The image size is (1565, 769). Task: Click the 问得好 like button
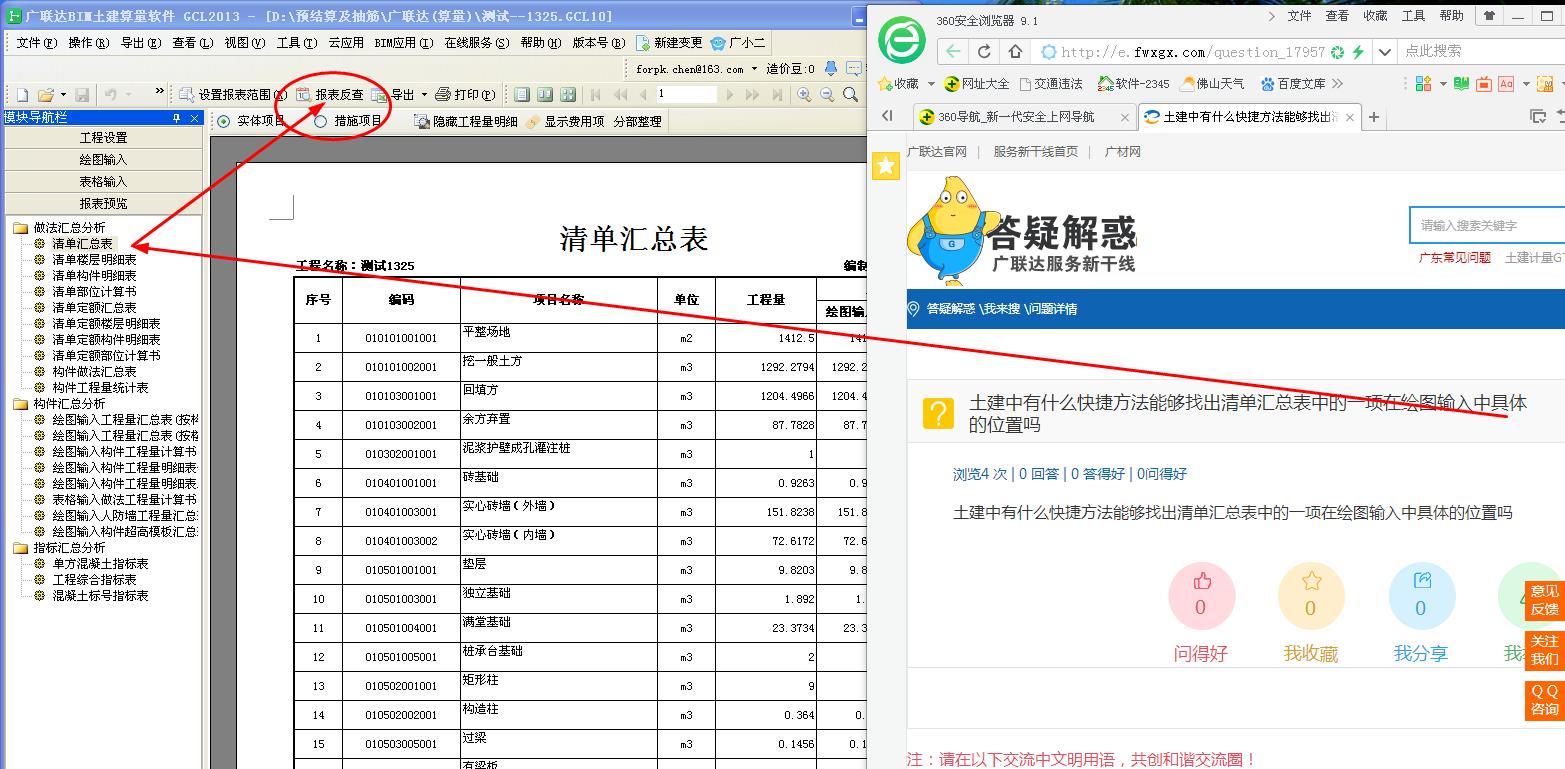tap(1201, 596)
